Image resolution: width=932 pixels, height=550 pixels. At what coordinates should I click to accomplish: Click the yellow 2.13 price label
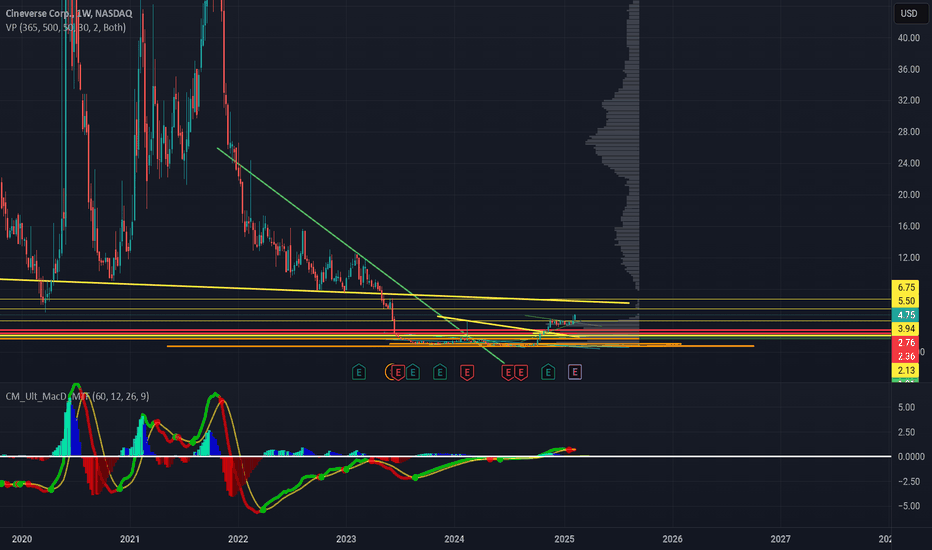(906, 370)
